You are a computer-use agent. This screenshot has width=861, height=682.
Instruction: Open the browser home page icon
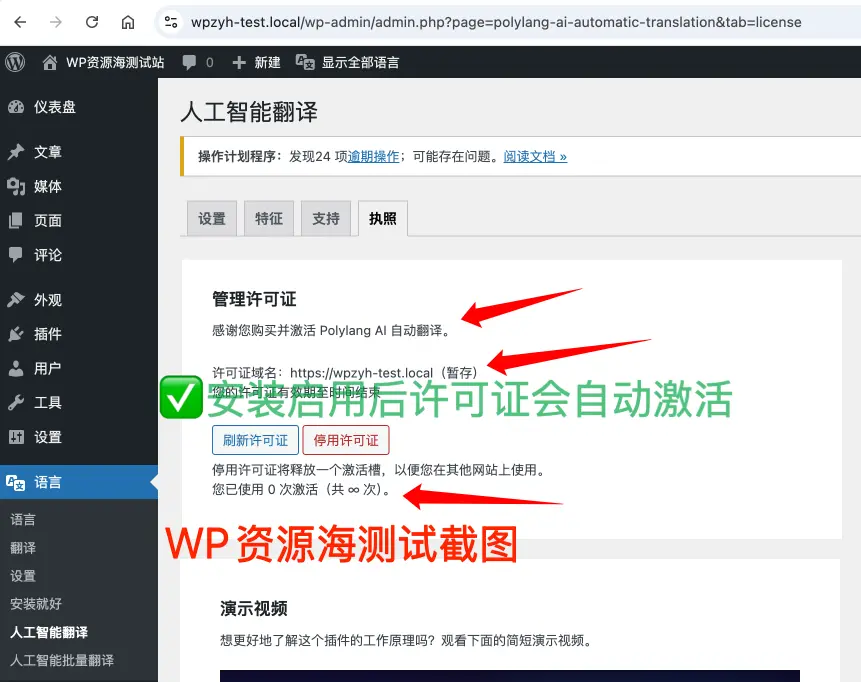pos(128,22)
